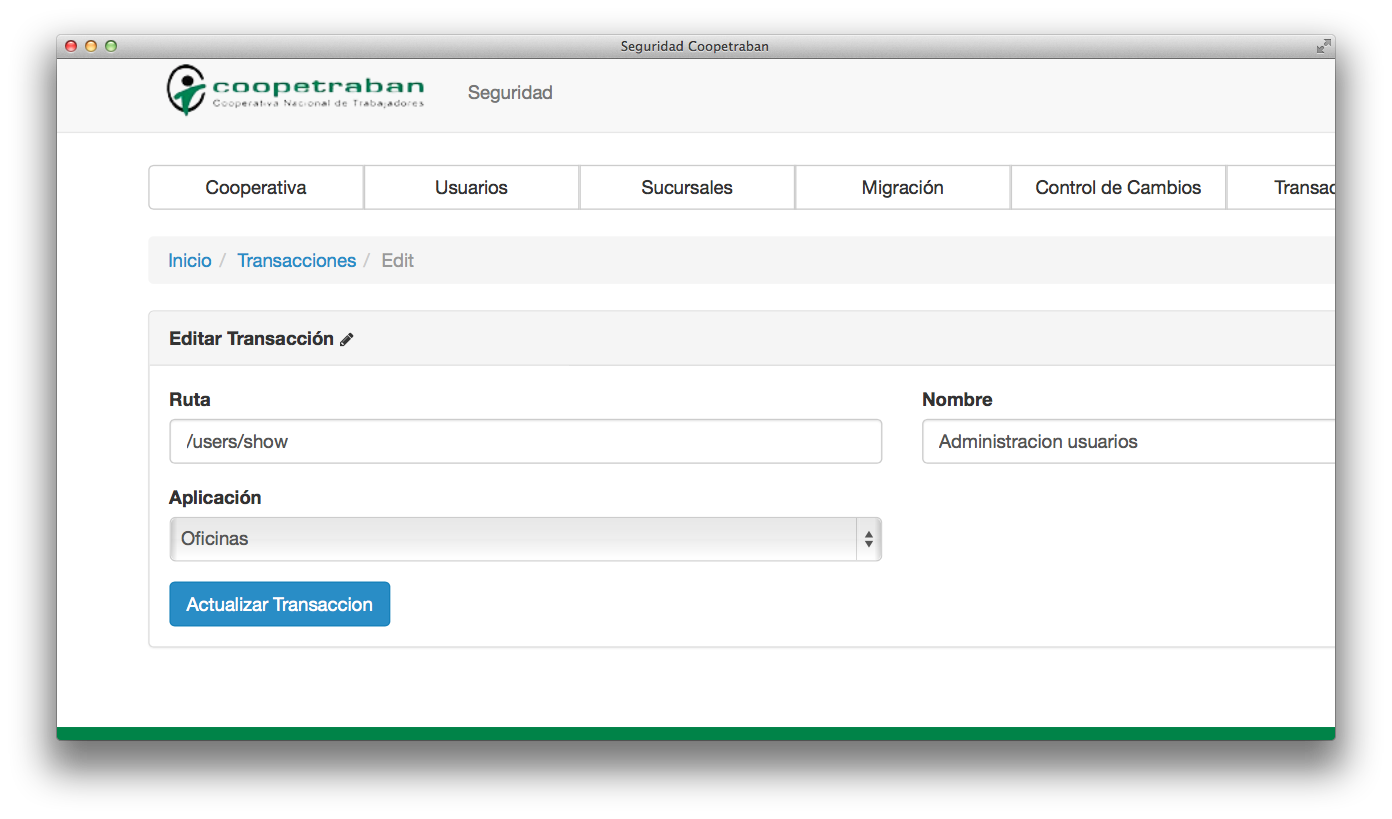Click the Nombre field label

click(x=957, y=399)
